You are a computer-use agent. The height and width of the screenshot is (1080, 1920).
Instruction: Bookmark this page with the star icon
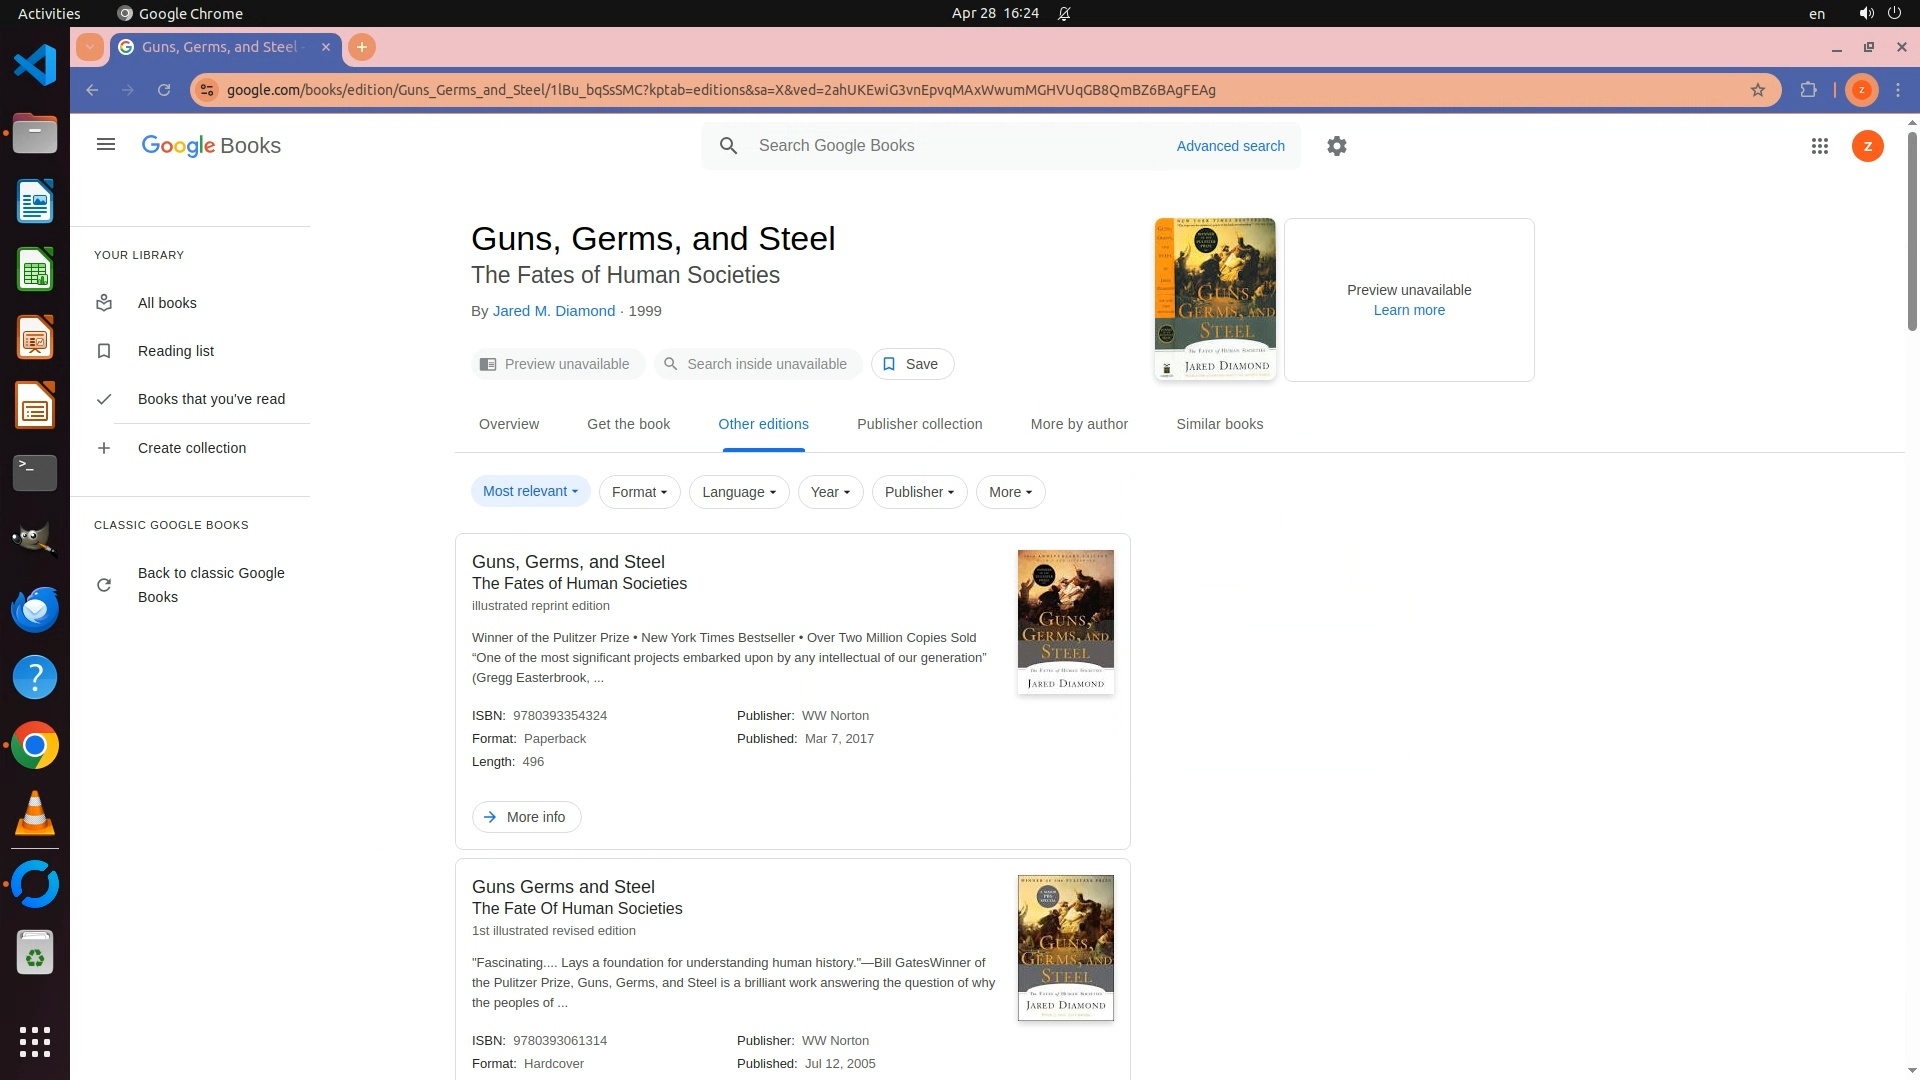pos(1757,90)
